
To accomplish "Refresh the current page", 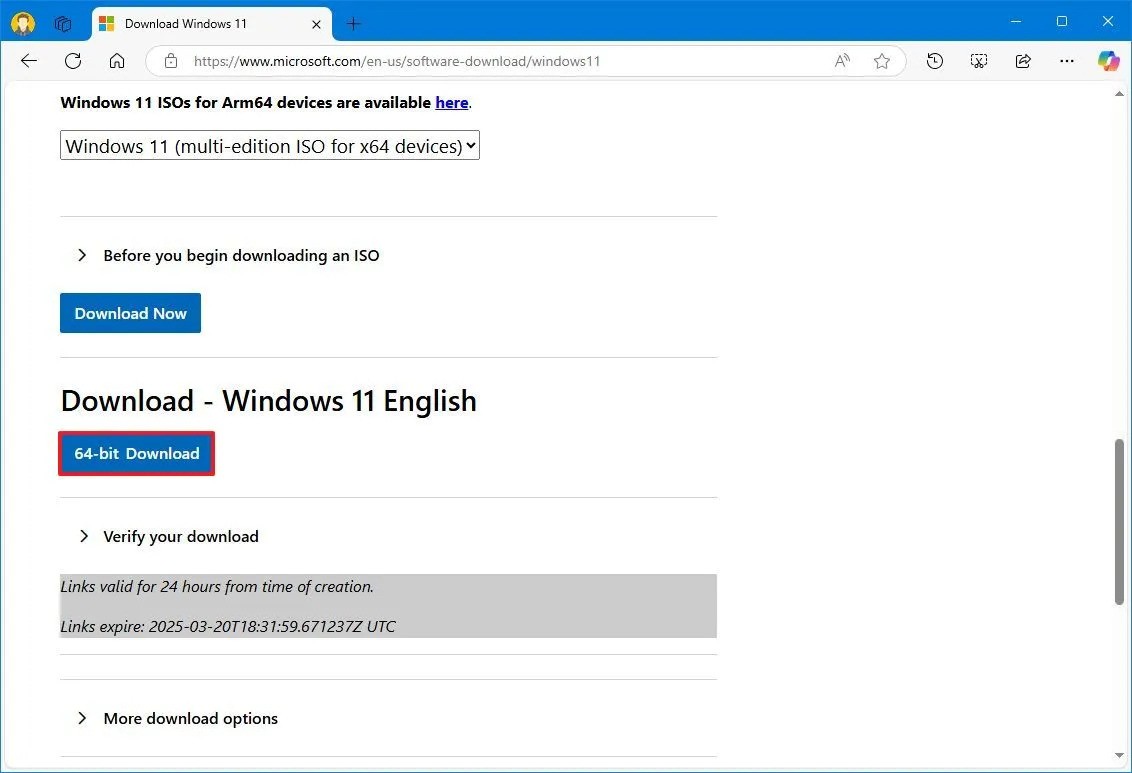I will (x=72, y=61).
